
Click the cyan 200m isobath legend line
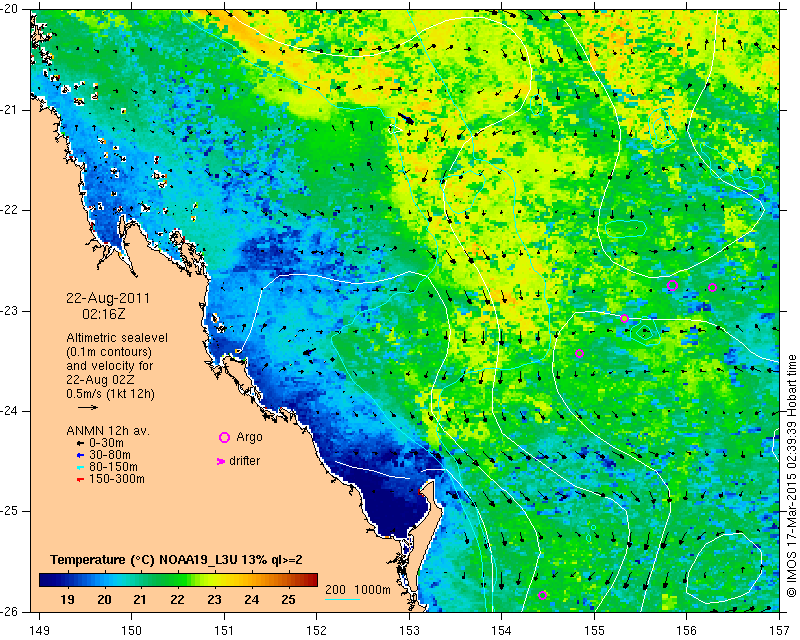342,598
